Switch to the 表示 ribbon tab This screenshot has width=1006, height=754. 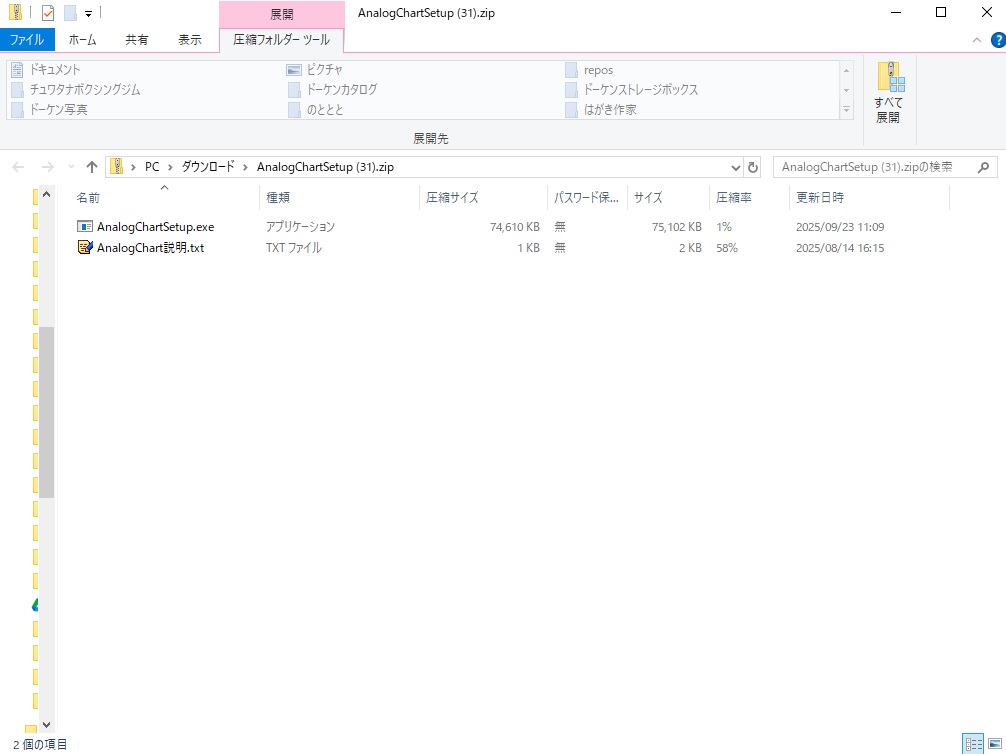[190, 40]
